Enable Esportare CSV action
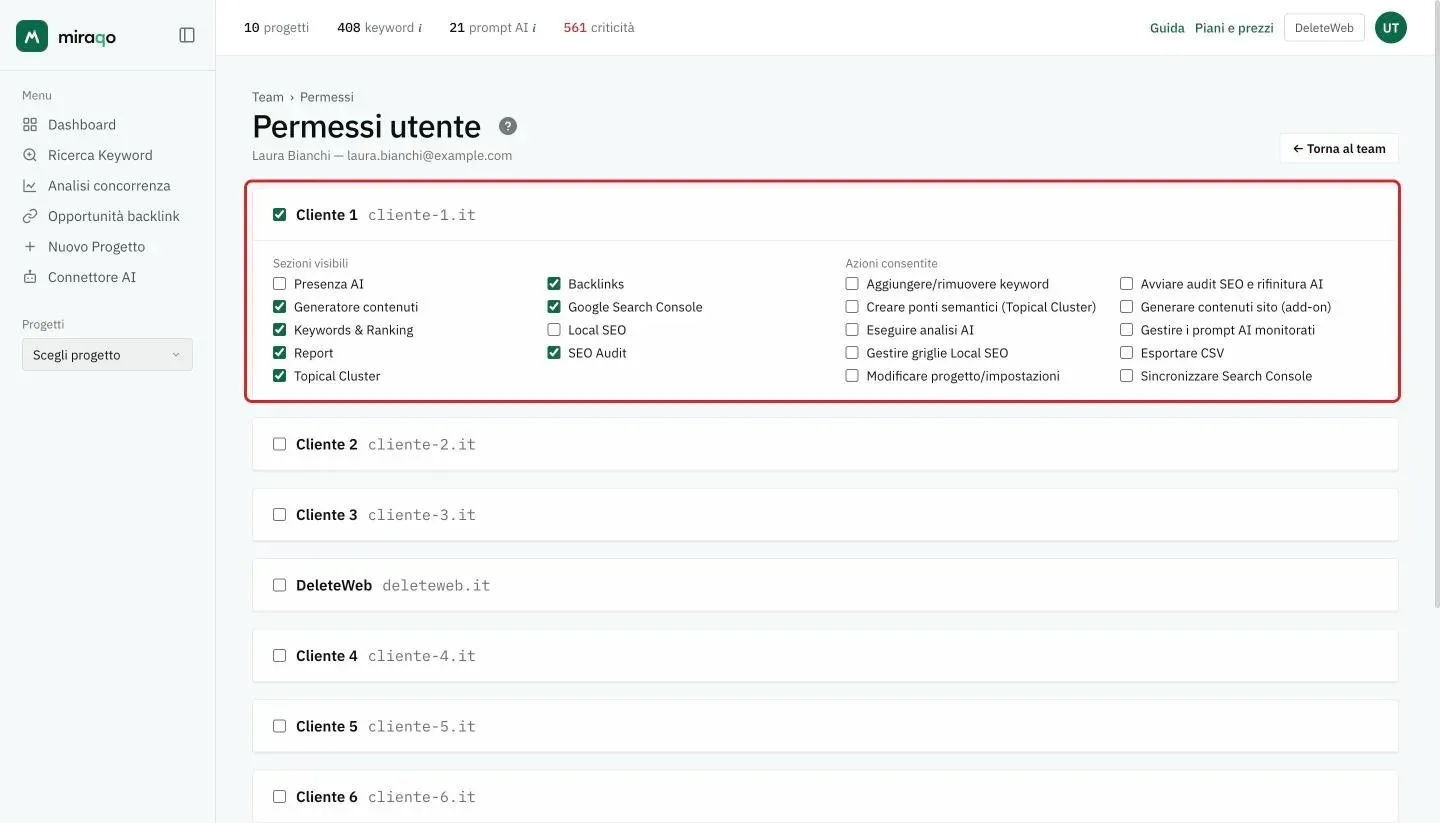 click(1127, 353)
